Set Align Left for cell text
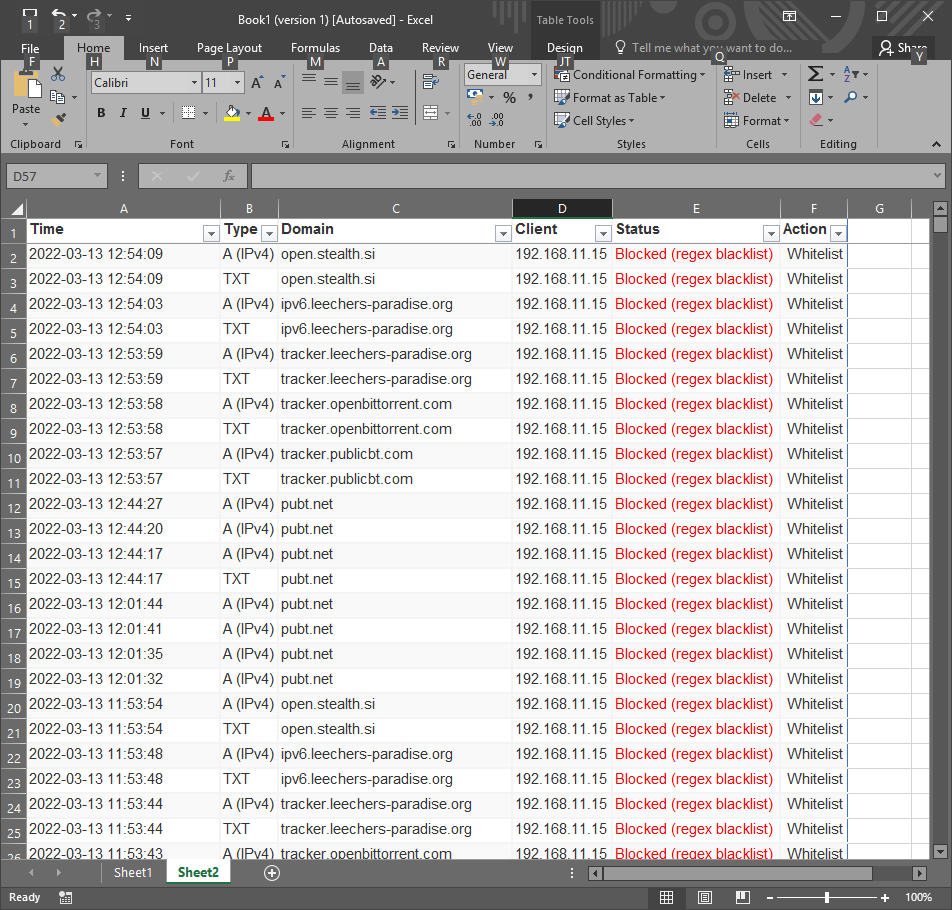This screenshot has height=910, width=952. tap(308, 113)
